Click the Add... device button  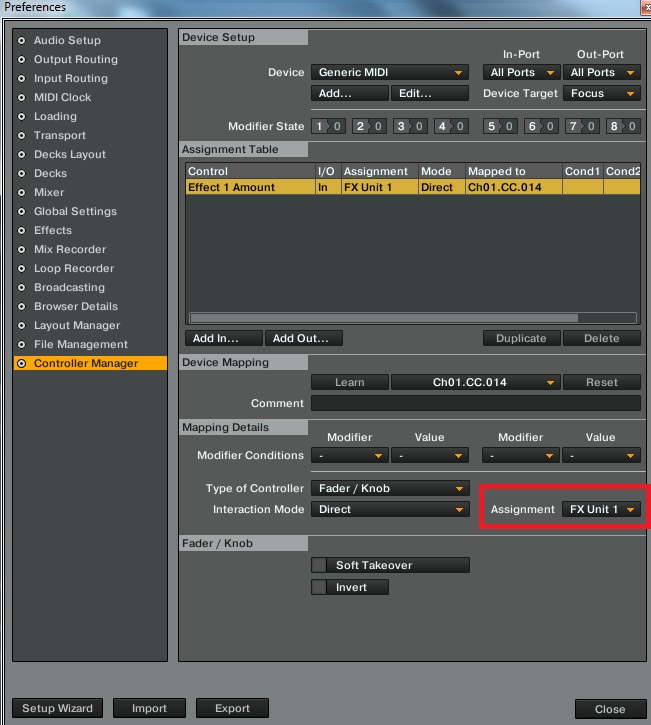(350, 93)
